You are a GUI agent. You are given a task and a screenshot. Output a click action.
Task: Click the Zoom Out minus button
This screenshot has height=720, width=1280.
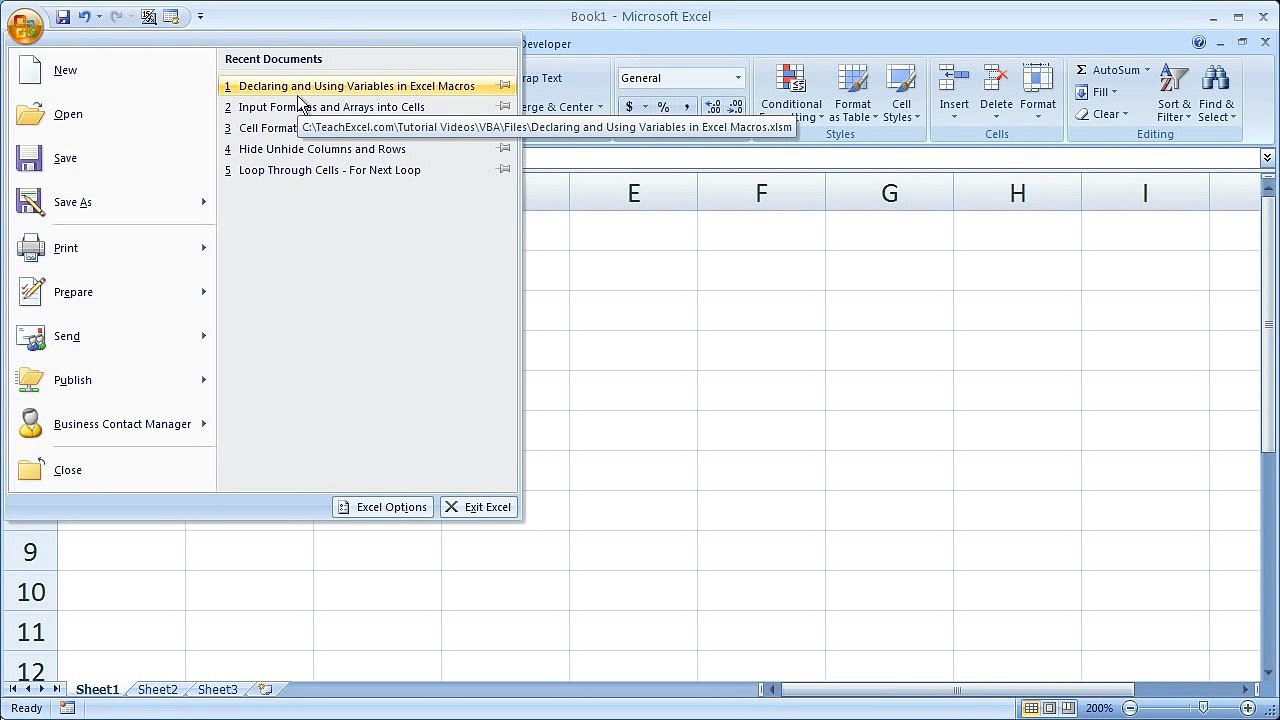pos(1130,708)
